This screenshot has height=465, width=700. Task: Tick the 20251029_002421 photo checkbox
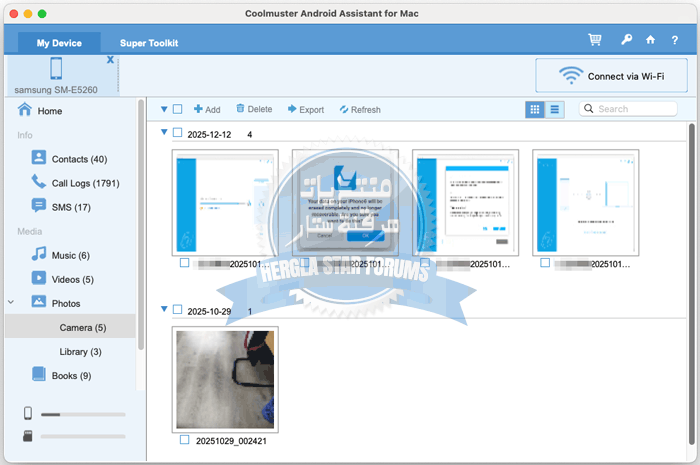coord(184,439)
